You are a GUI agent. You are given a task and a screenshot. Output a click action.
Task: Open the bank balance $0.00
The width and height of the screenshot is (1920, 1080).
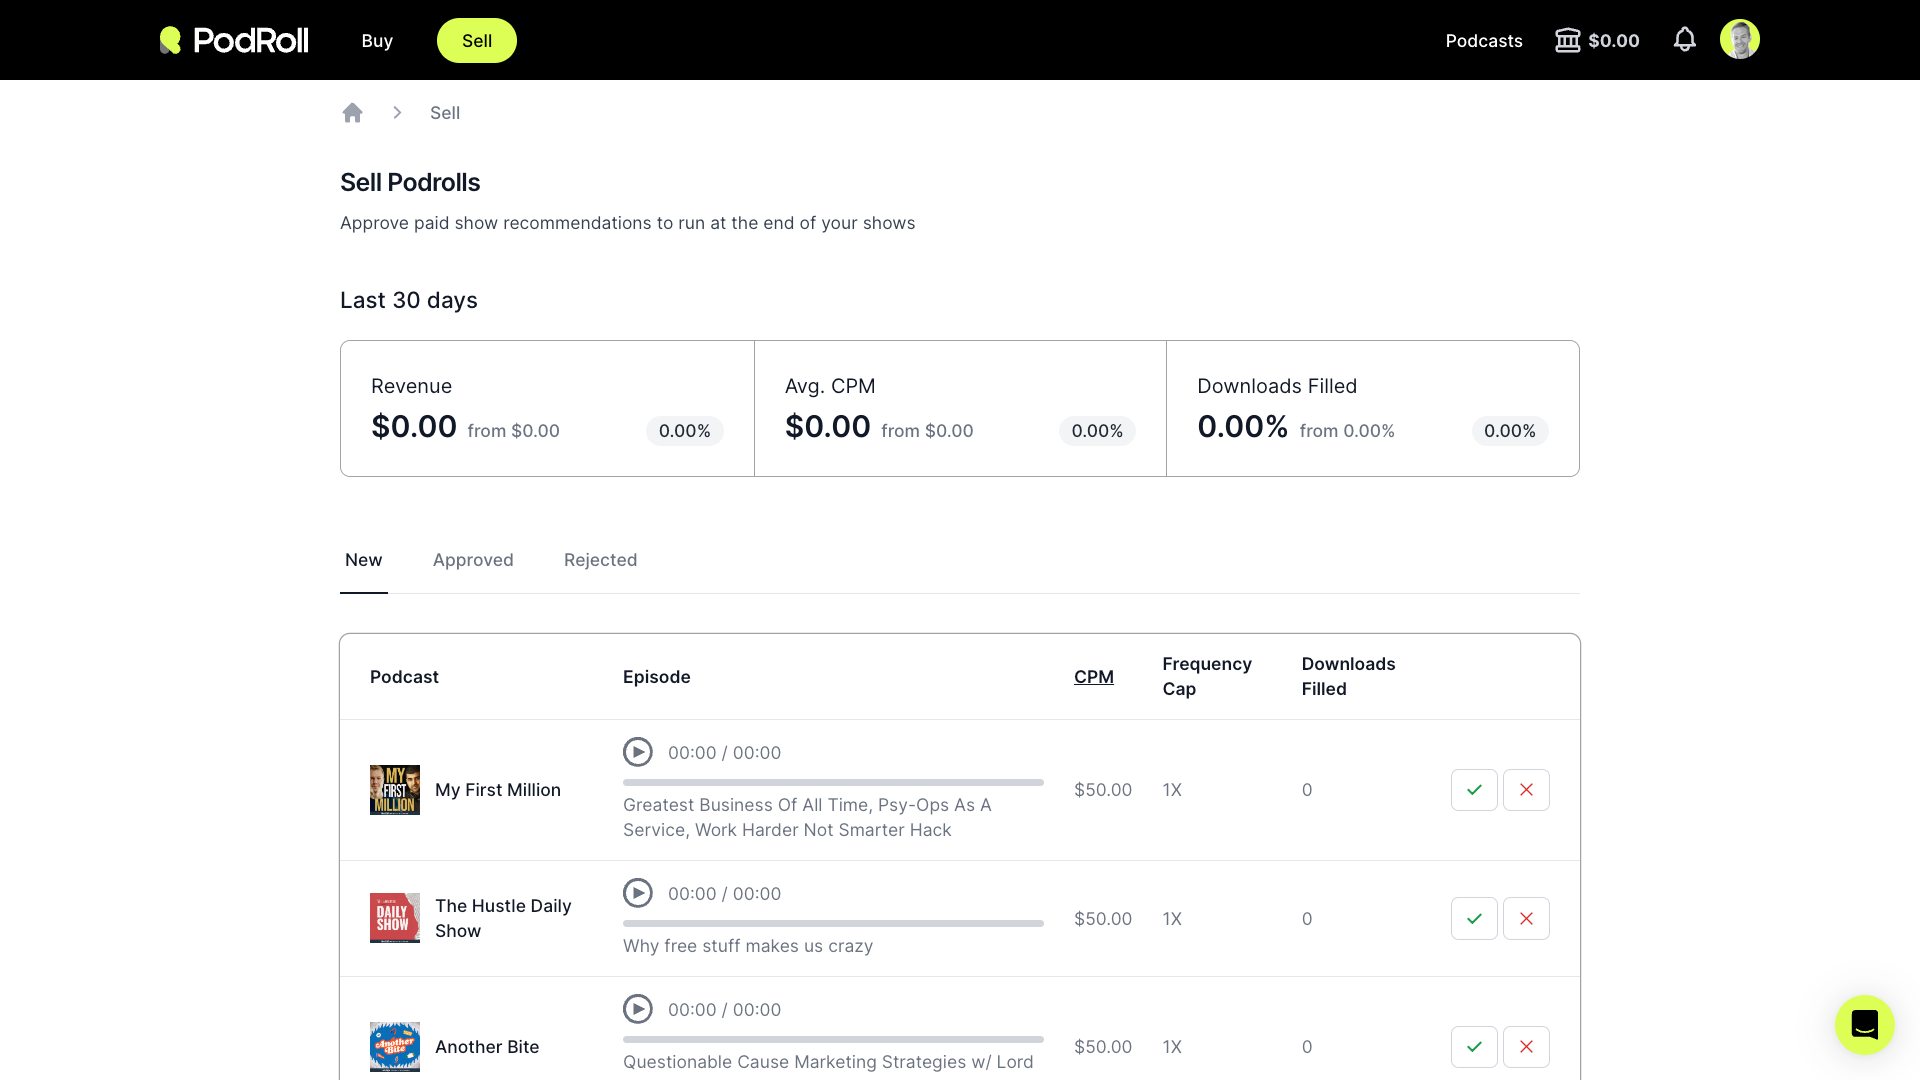pos(1597,41)
